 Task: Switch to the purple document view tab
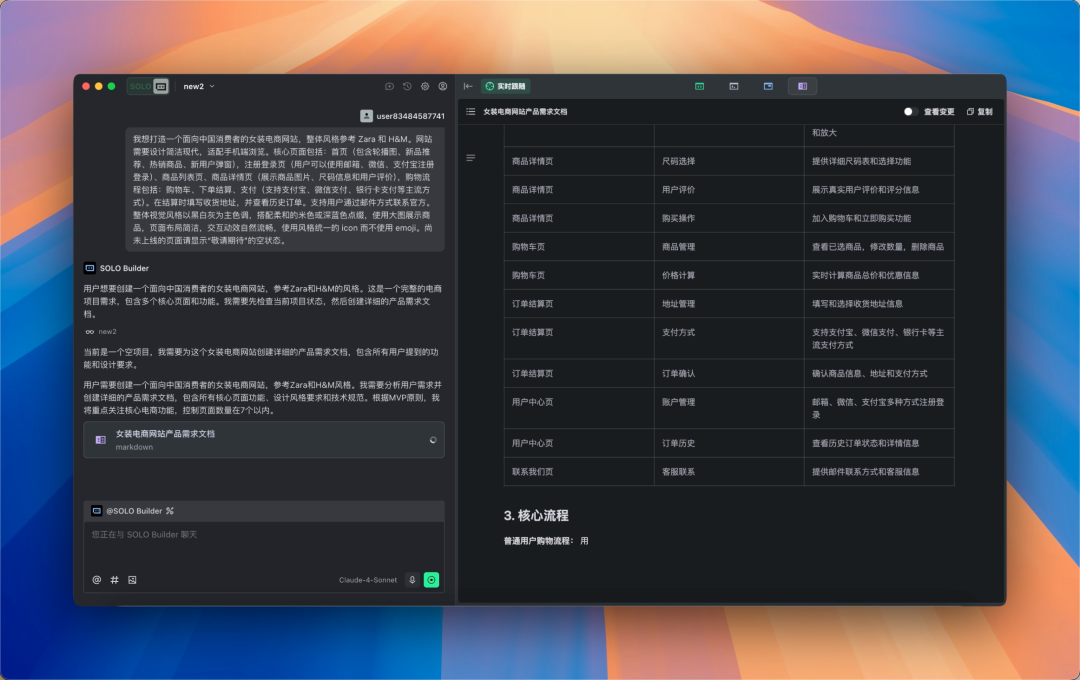[x=802, y=86]
